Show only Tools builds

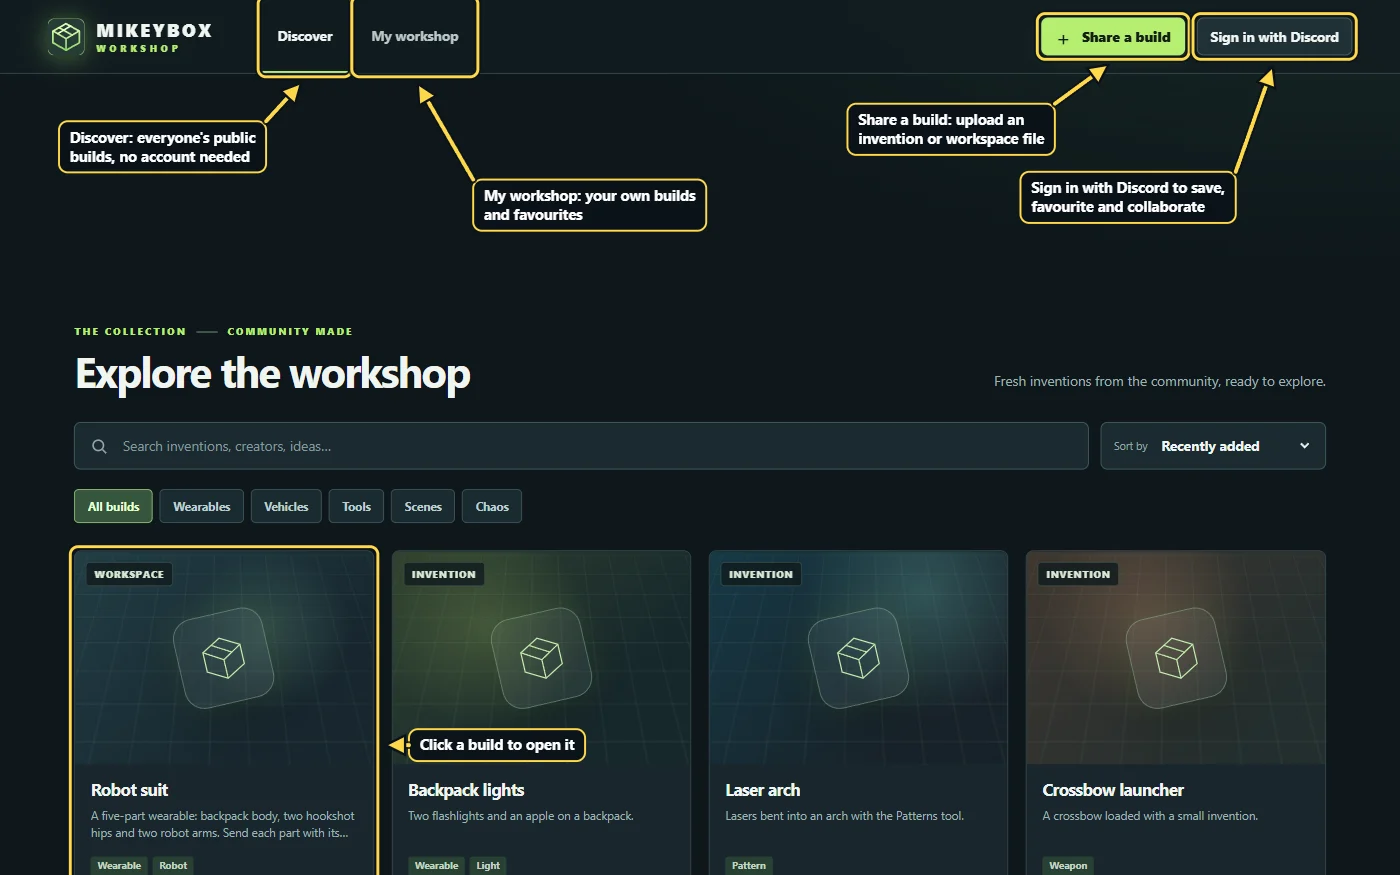(356, 507)
